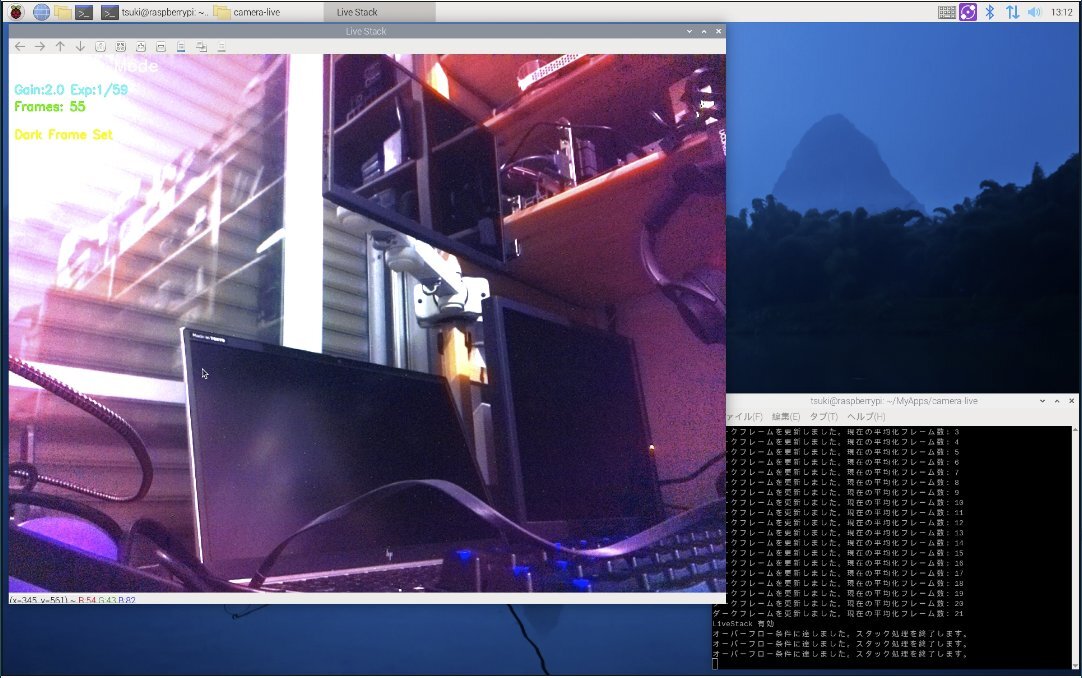Open the on-screen keyboard tray icon
Image resolution: width=1082 pixels, height=678 pixels.
pos(947,12)
